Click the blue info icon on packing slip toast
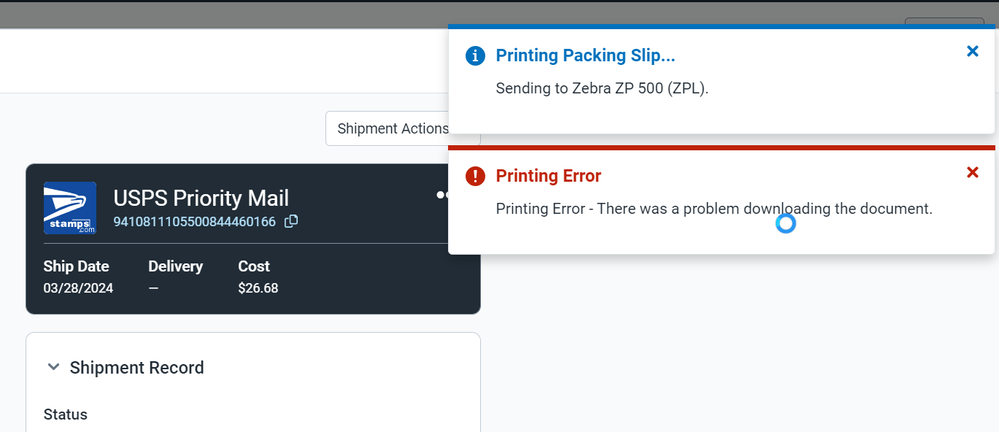 pyautogui.click(x=476, y=56)
